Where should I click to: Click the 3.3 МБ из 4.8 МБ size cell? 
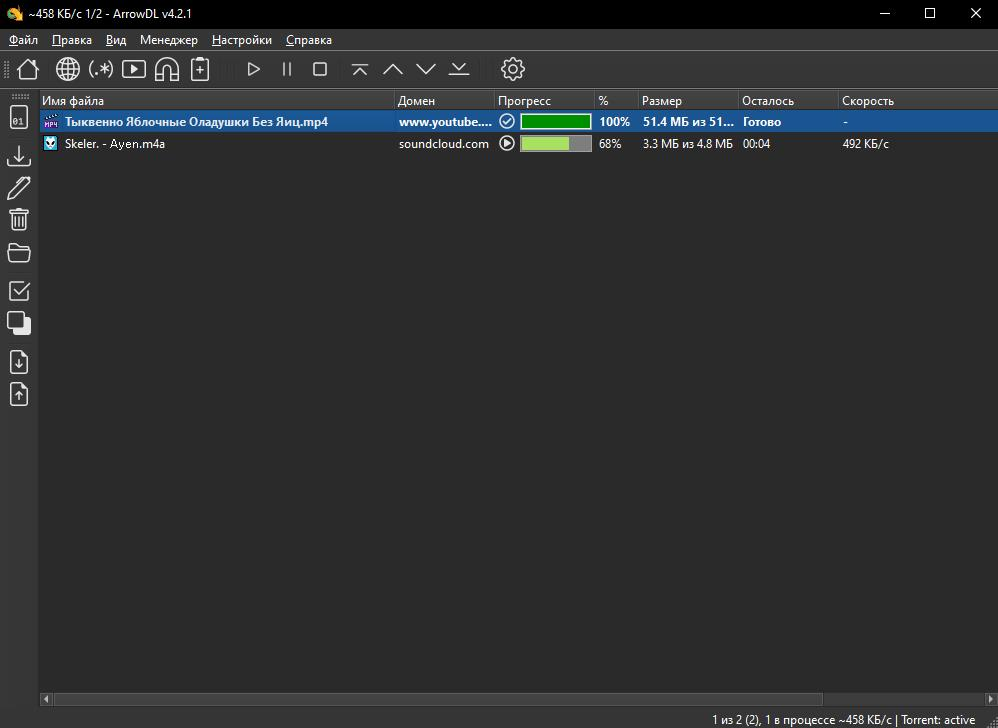[x=687, y=143]
